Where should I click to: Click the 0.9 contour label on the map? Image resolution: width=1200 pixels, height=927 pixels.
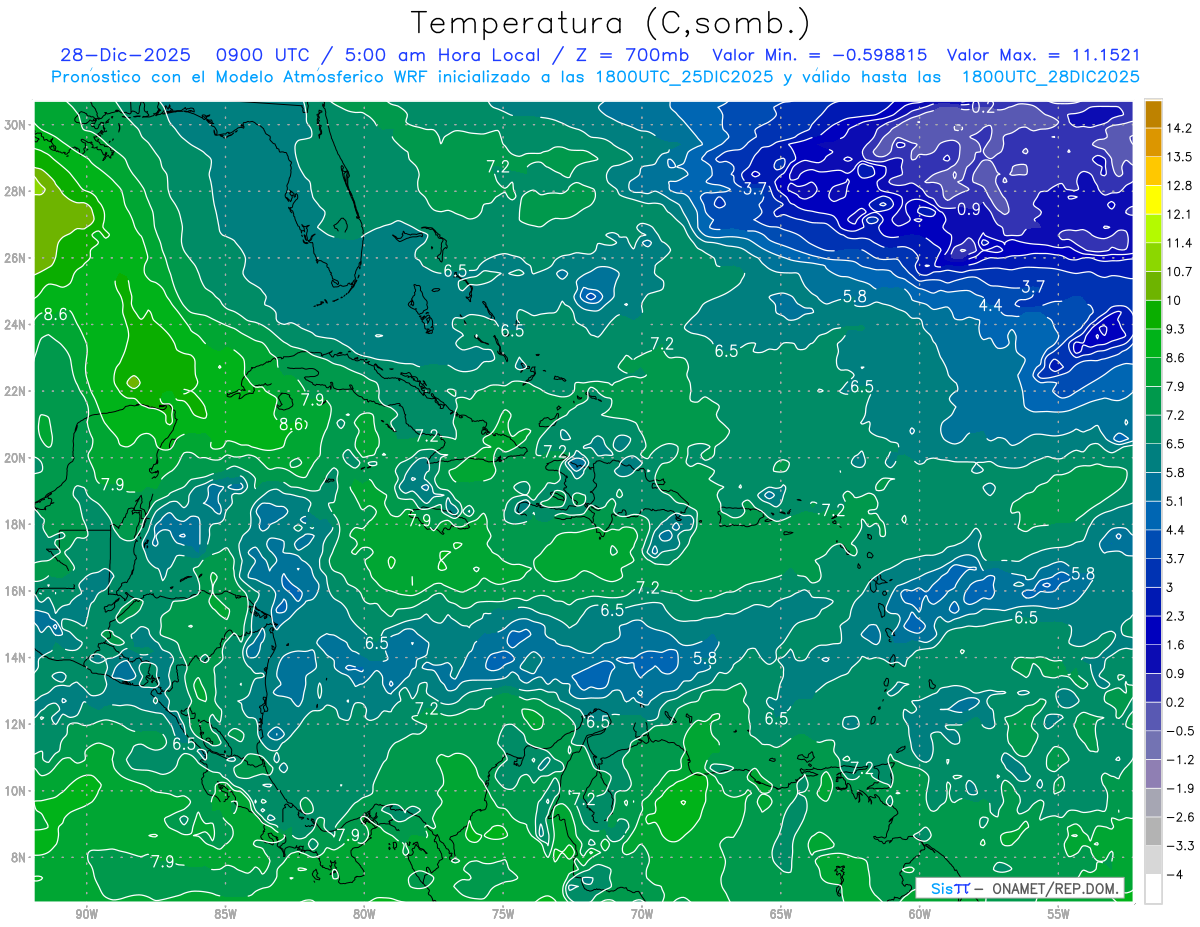[968, 209]
